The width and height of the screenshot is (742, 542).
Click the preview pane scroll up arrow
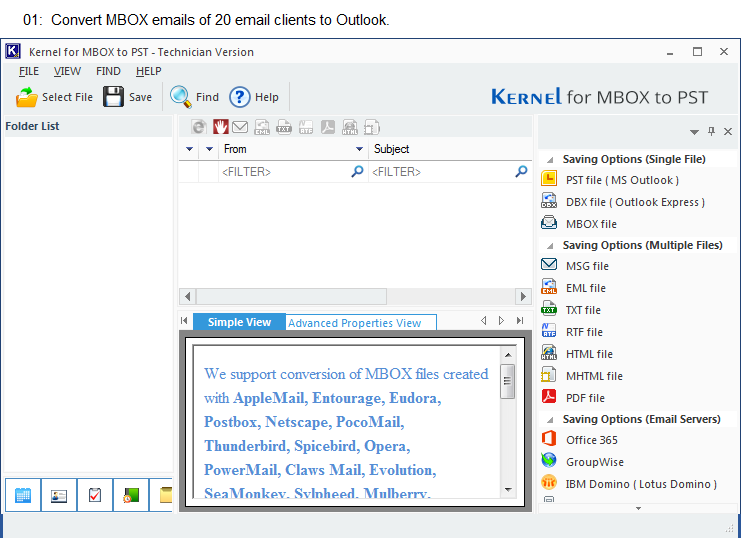(508, 355)
